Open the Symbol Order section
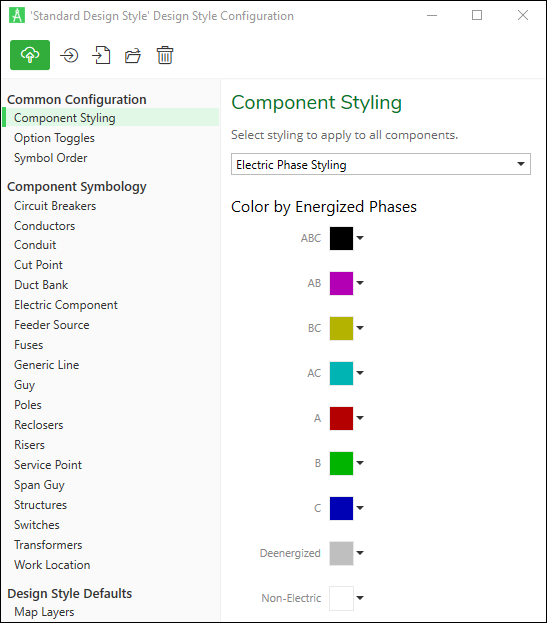 50,158
